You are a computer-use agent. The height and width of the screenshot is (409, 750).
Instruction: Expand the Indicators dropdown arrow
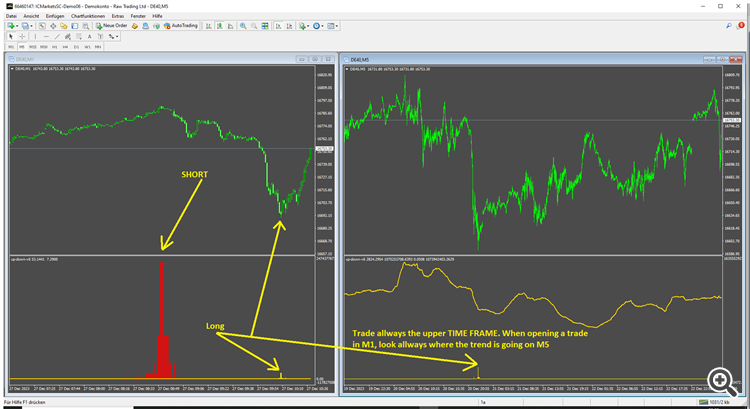pos(308,26)
